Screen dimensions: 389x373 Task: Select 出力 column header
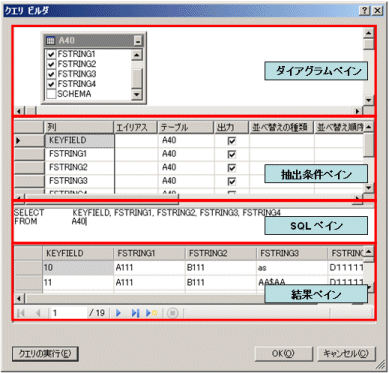(x=231, y=127)
